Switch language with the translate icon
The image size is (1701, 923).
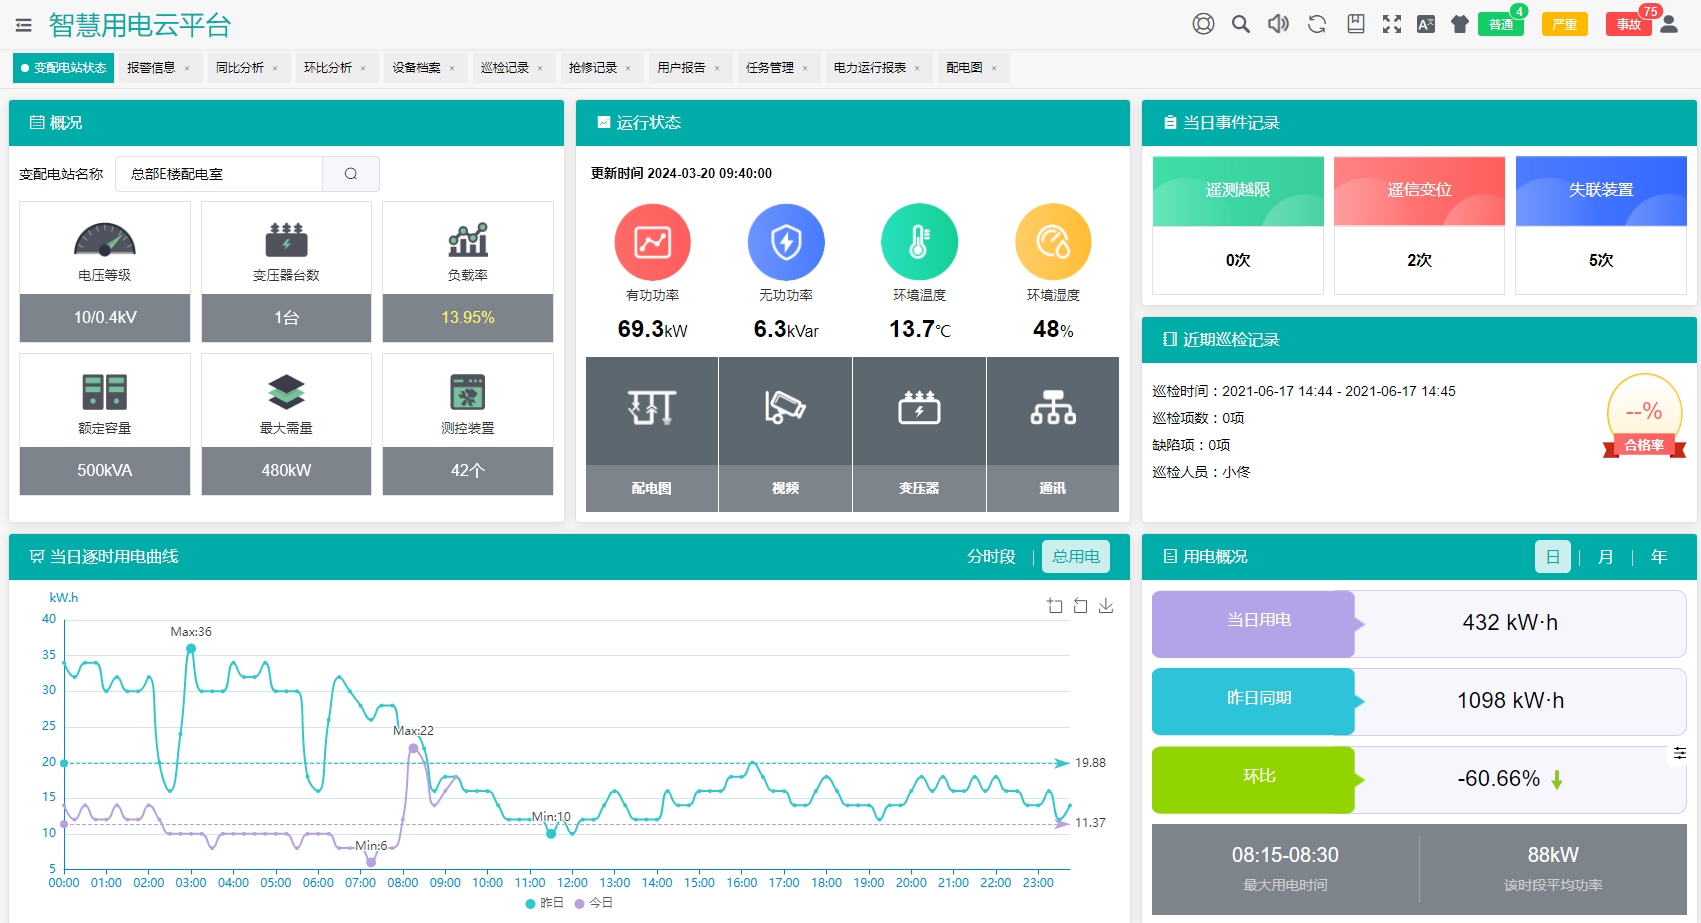pos(1426,24)
